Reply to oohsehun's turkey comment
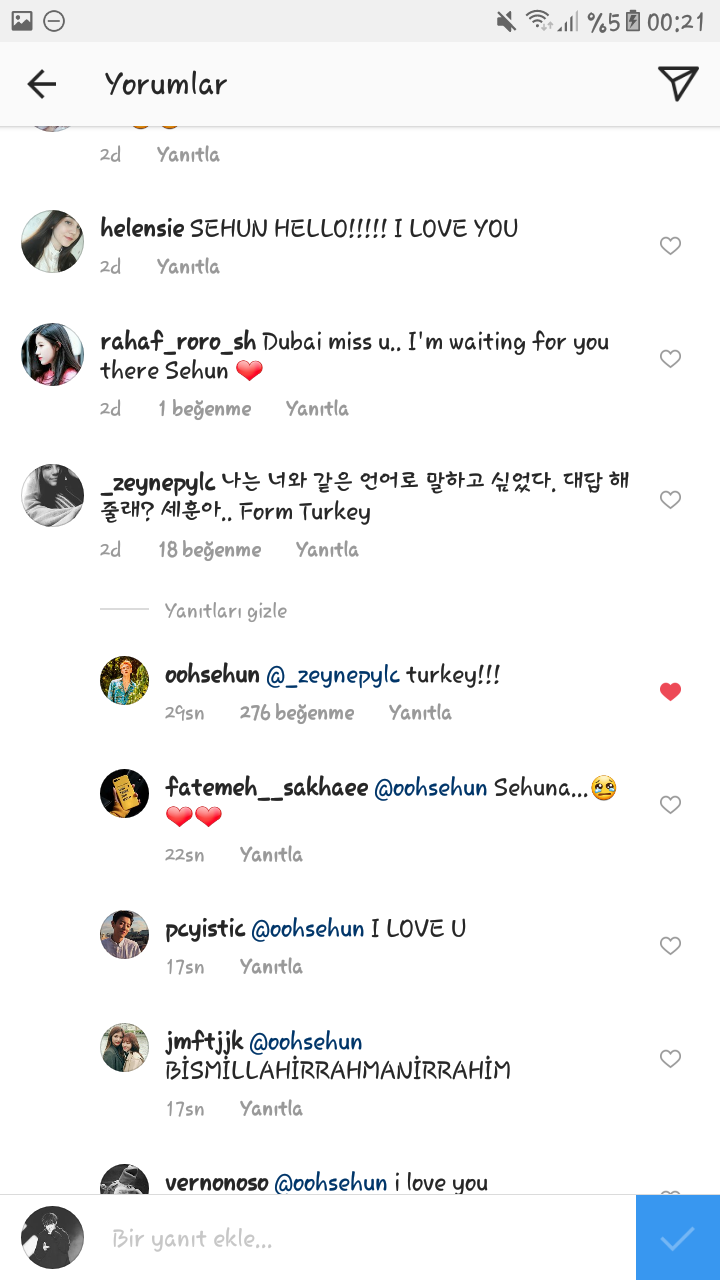720x1280 pixels. coord(420,713)
